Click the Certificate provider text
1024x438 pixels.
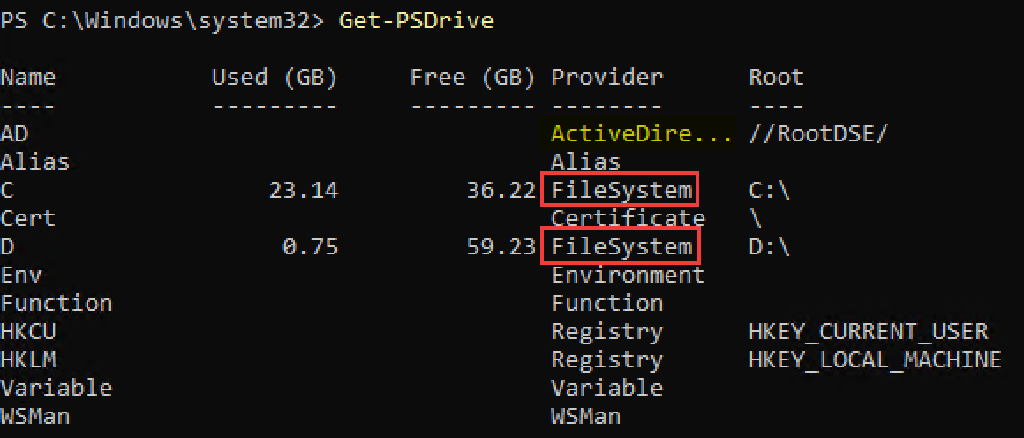click(x=628, y=218)
